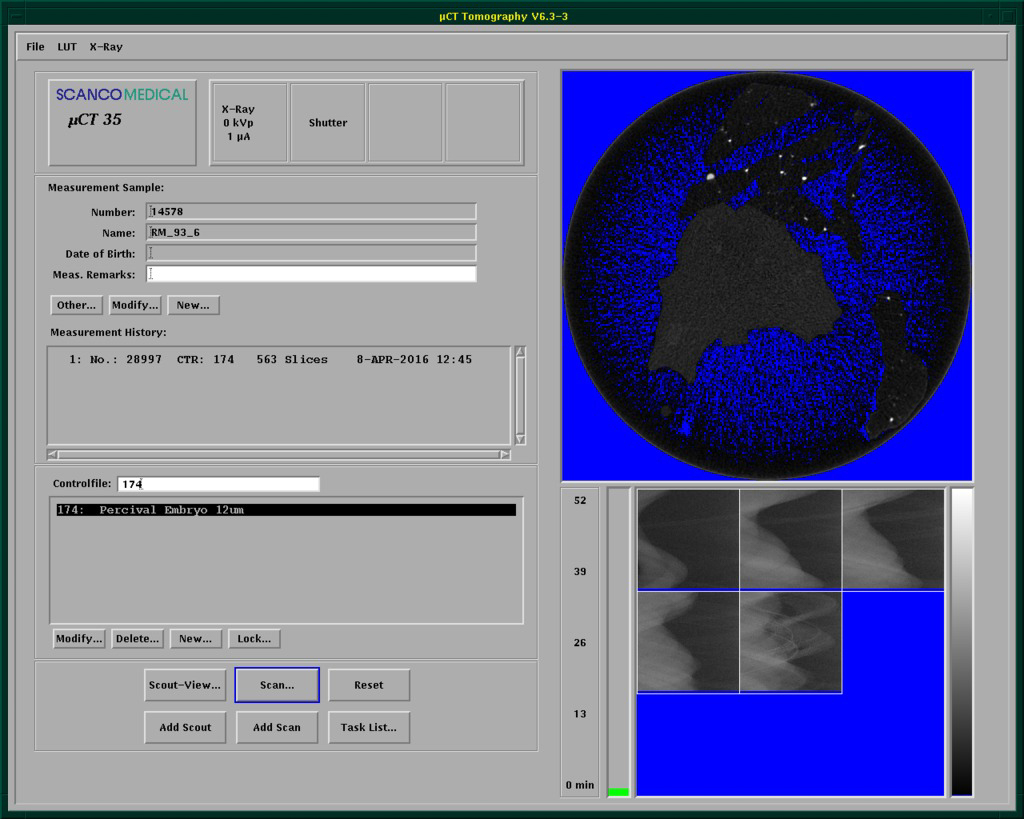Viewport: 1024px width, 819px height.
Task: Click the grayscale LUT gradient bar
Action: coord(961,641)
